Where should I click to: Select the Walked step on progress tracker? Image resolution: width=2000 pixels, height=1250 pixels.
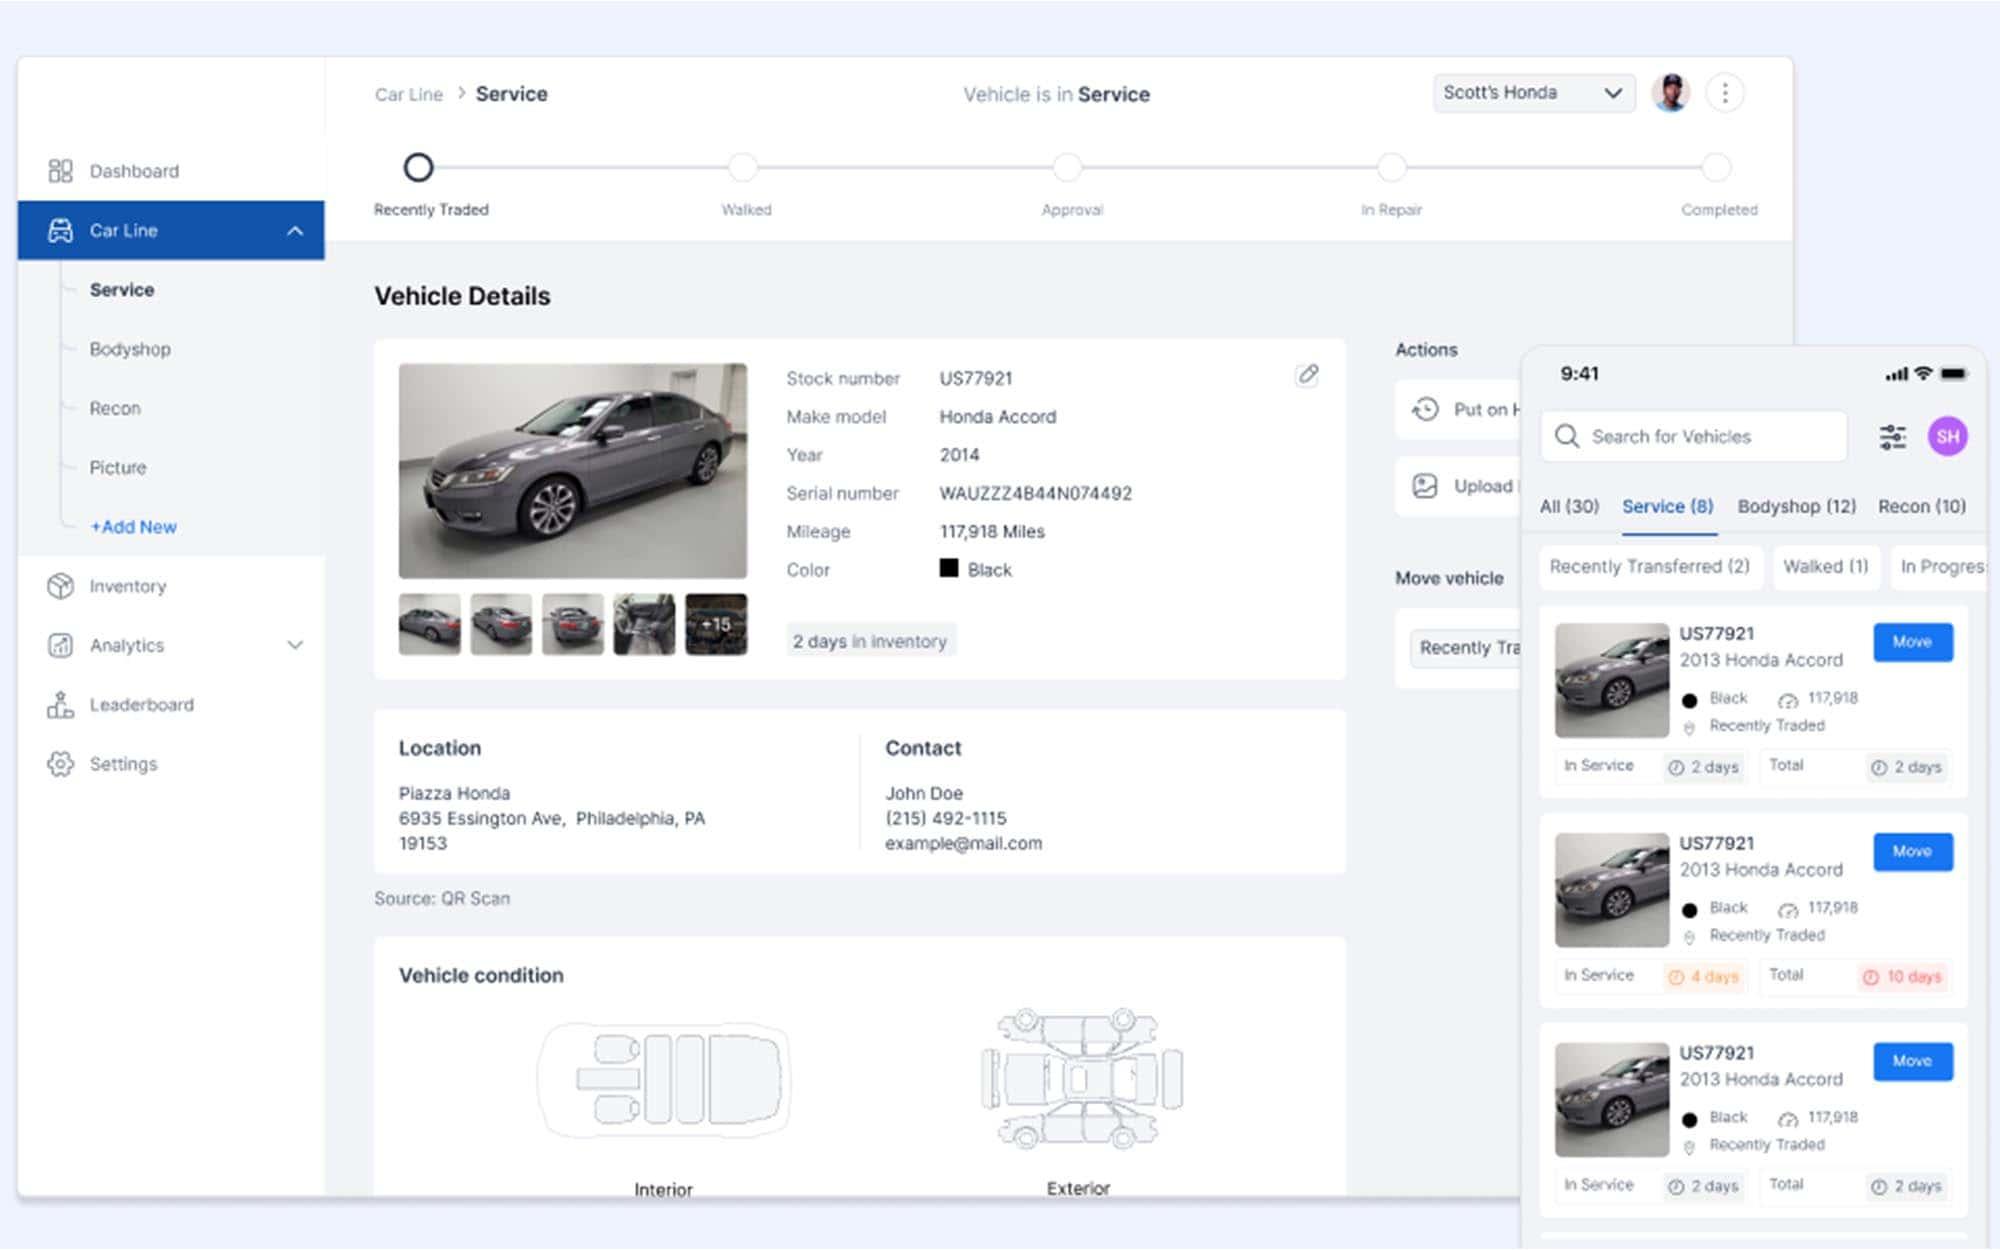coord(743,167)
